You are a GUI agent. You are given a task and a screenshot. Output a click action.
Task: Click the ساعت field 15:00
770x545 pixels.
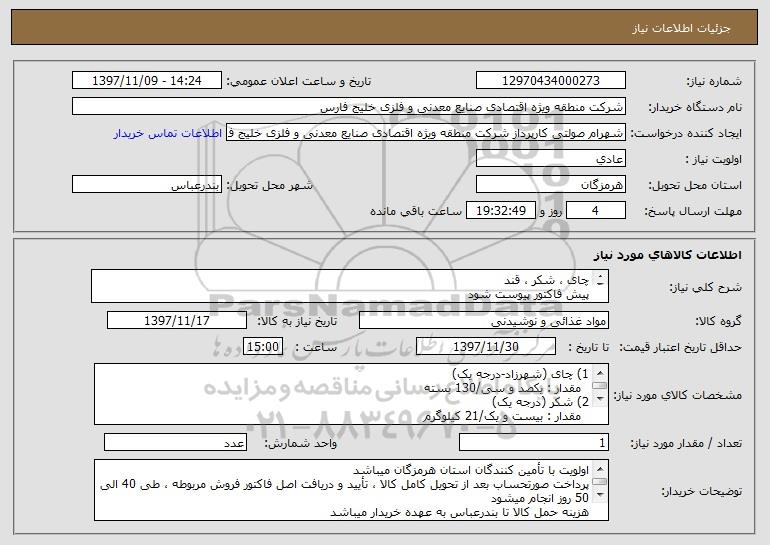[x=263, y=347]
